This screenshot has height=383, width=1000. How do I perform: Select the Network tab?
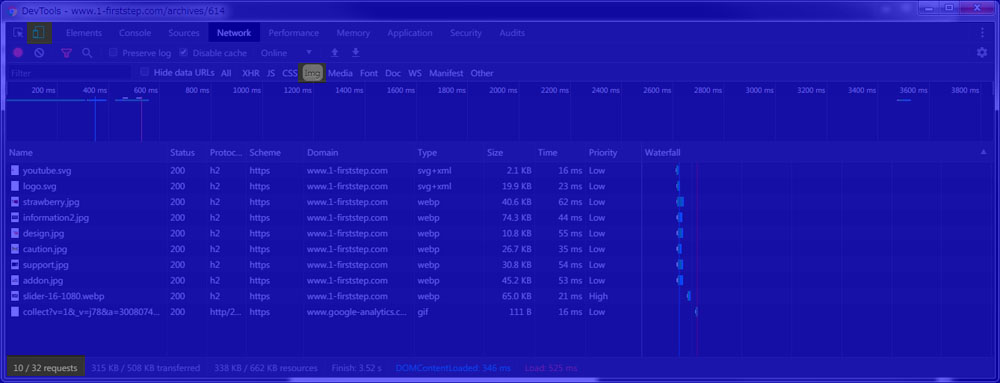pyautogui.click(x=234, y=33)
